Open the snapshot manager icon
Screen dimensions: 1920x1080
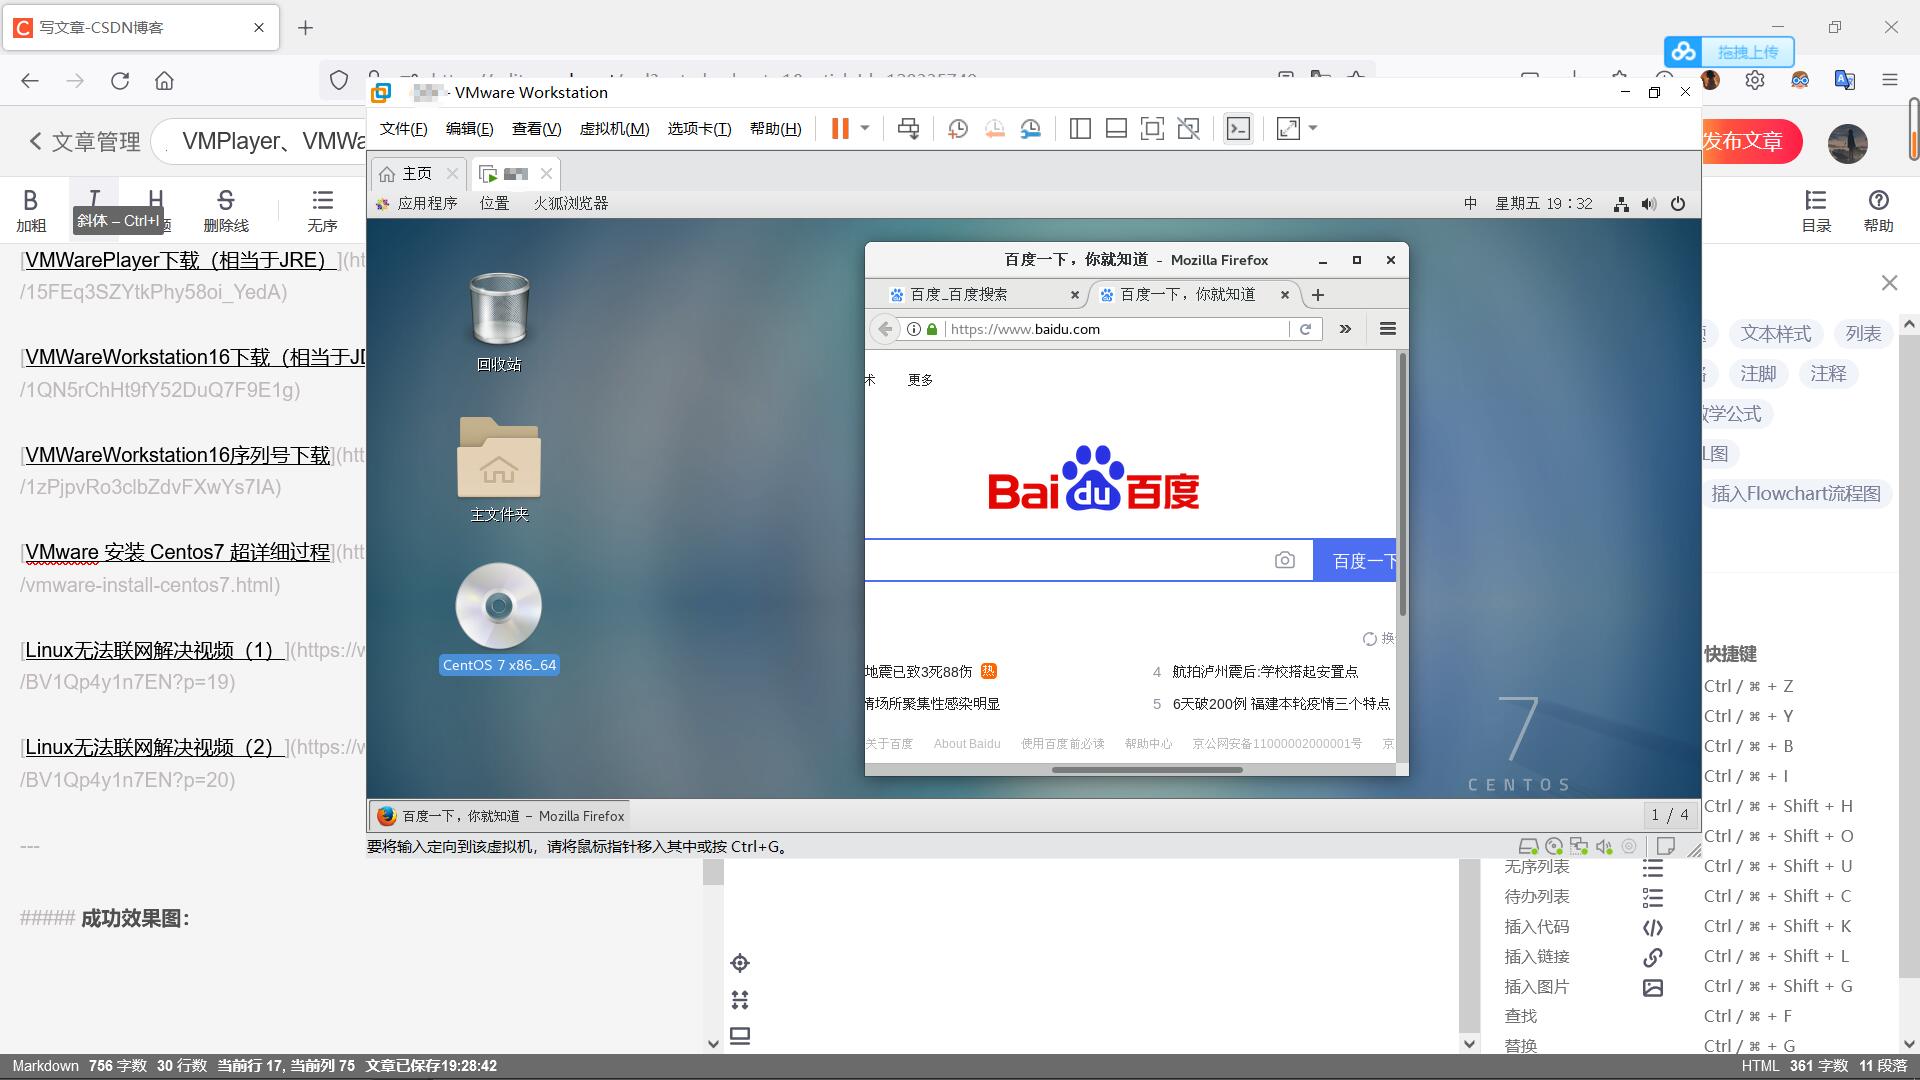[x=1030, y=128]
